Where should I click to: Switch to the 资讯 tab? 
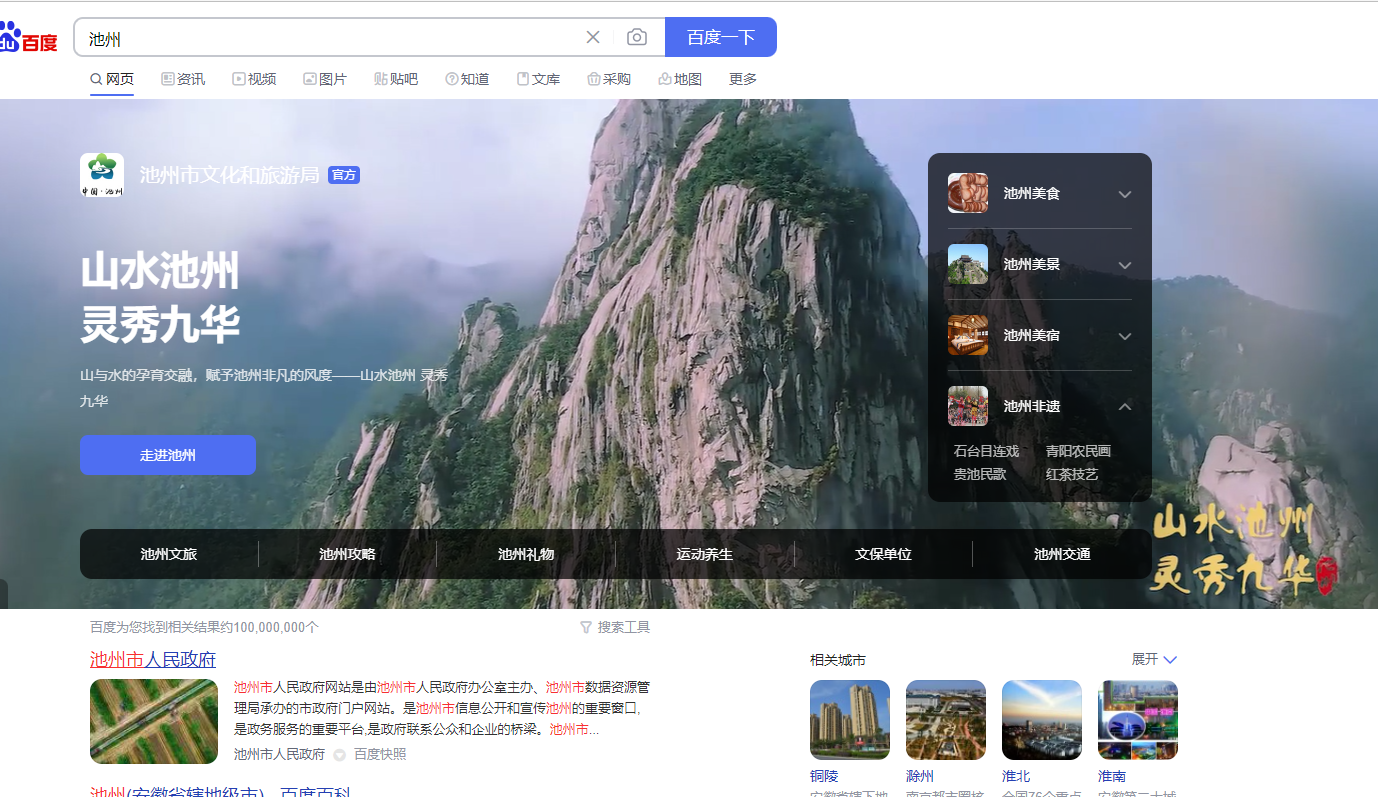pos(183,79)
